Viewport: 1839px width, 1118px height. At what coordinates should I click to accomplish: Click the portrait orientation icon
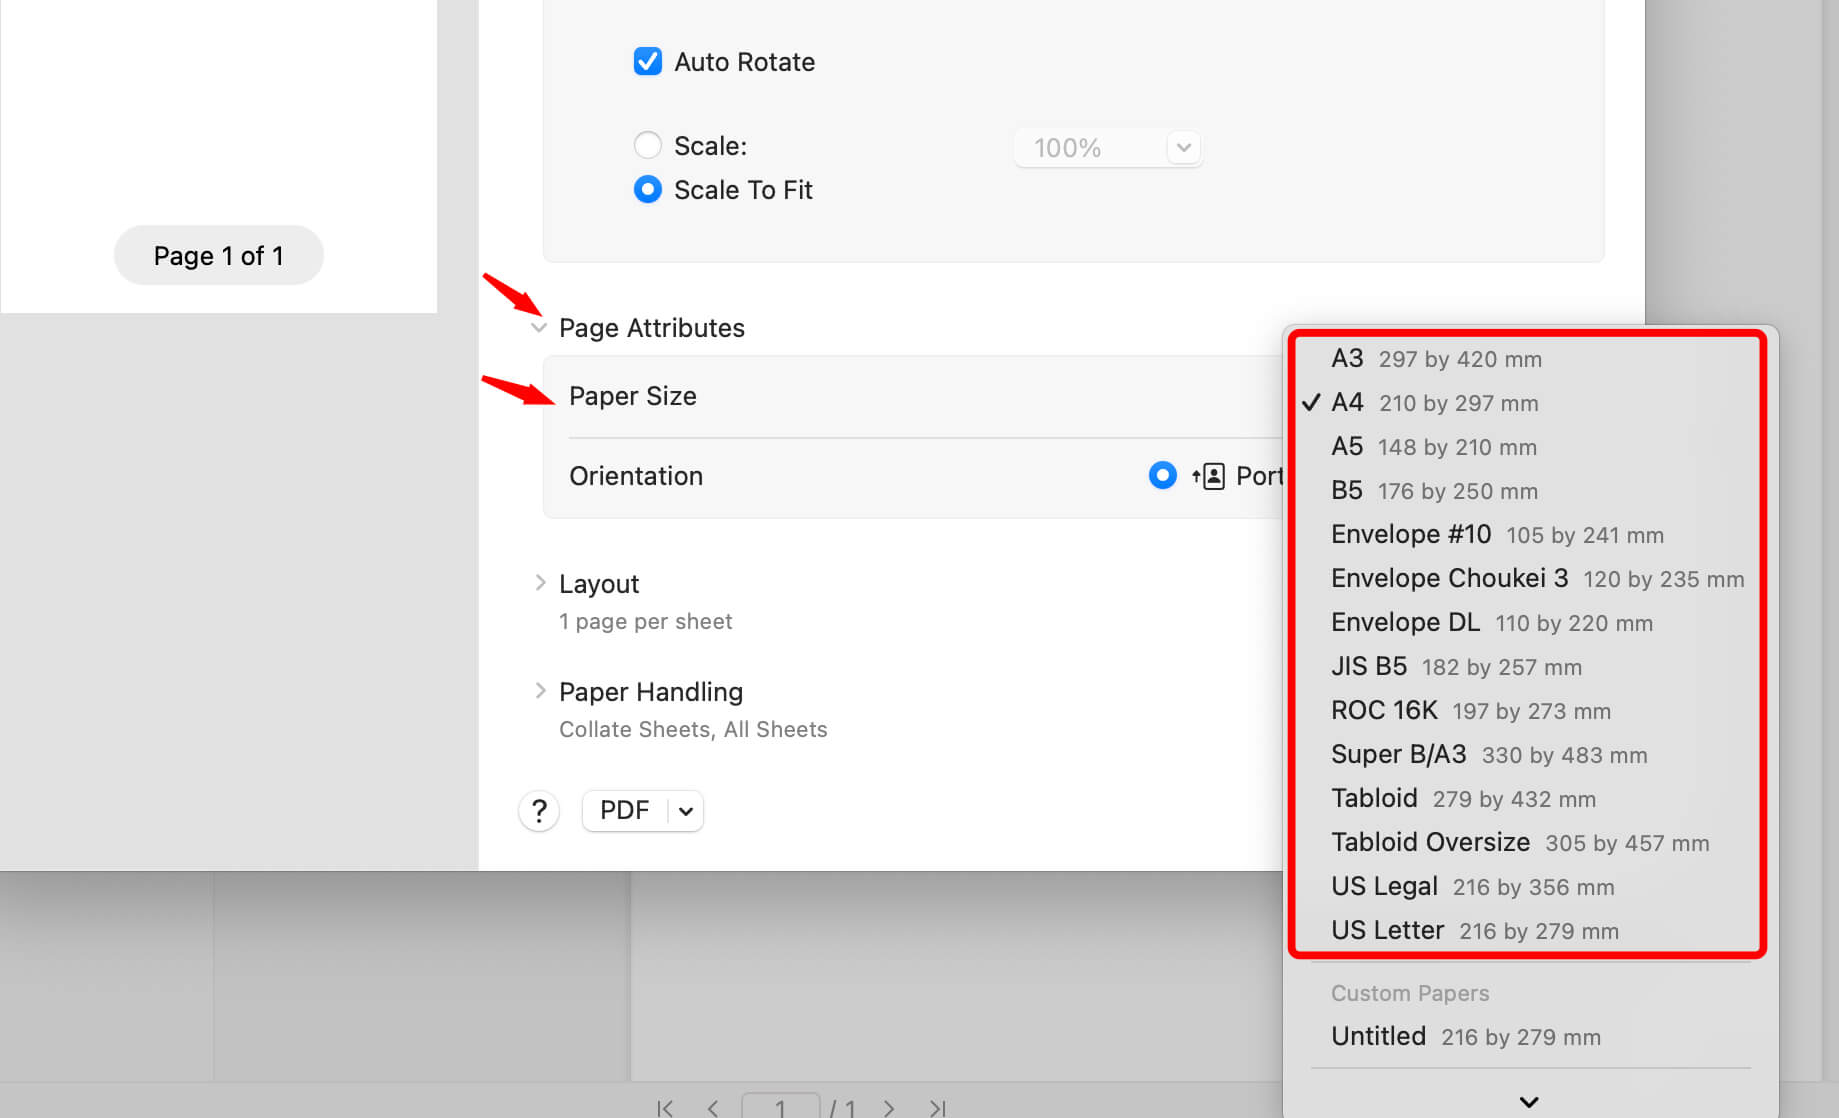(1208, 476)
